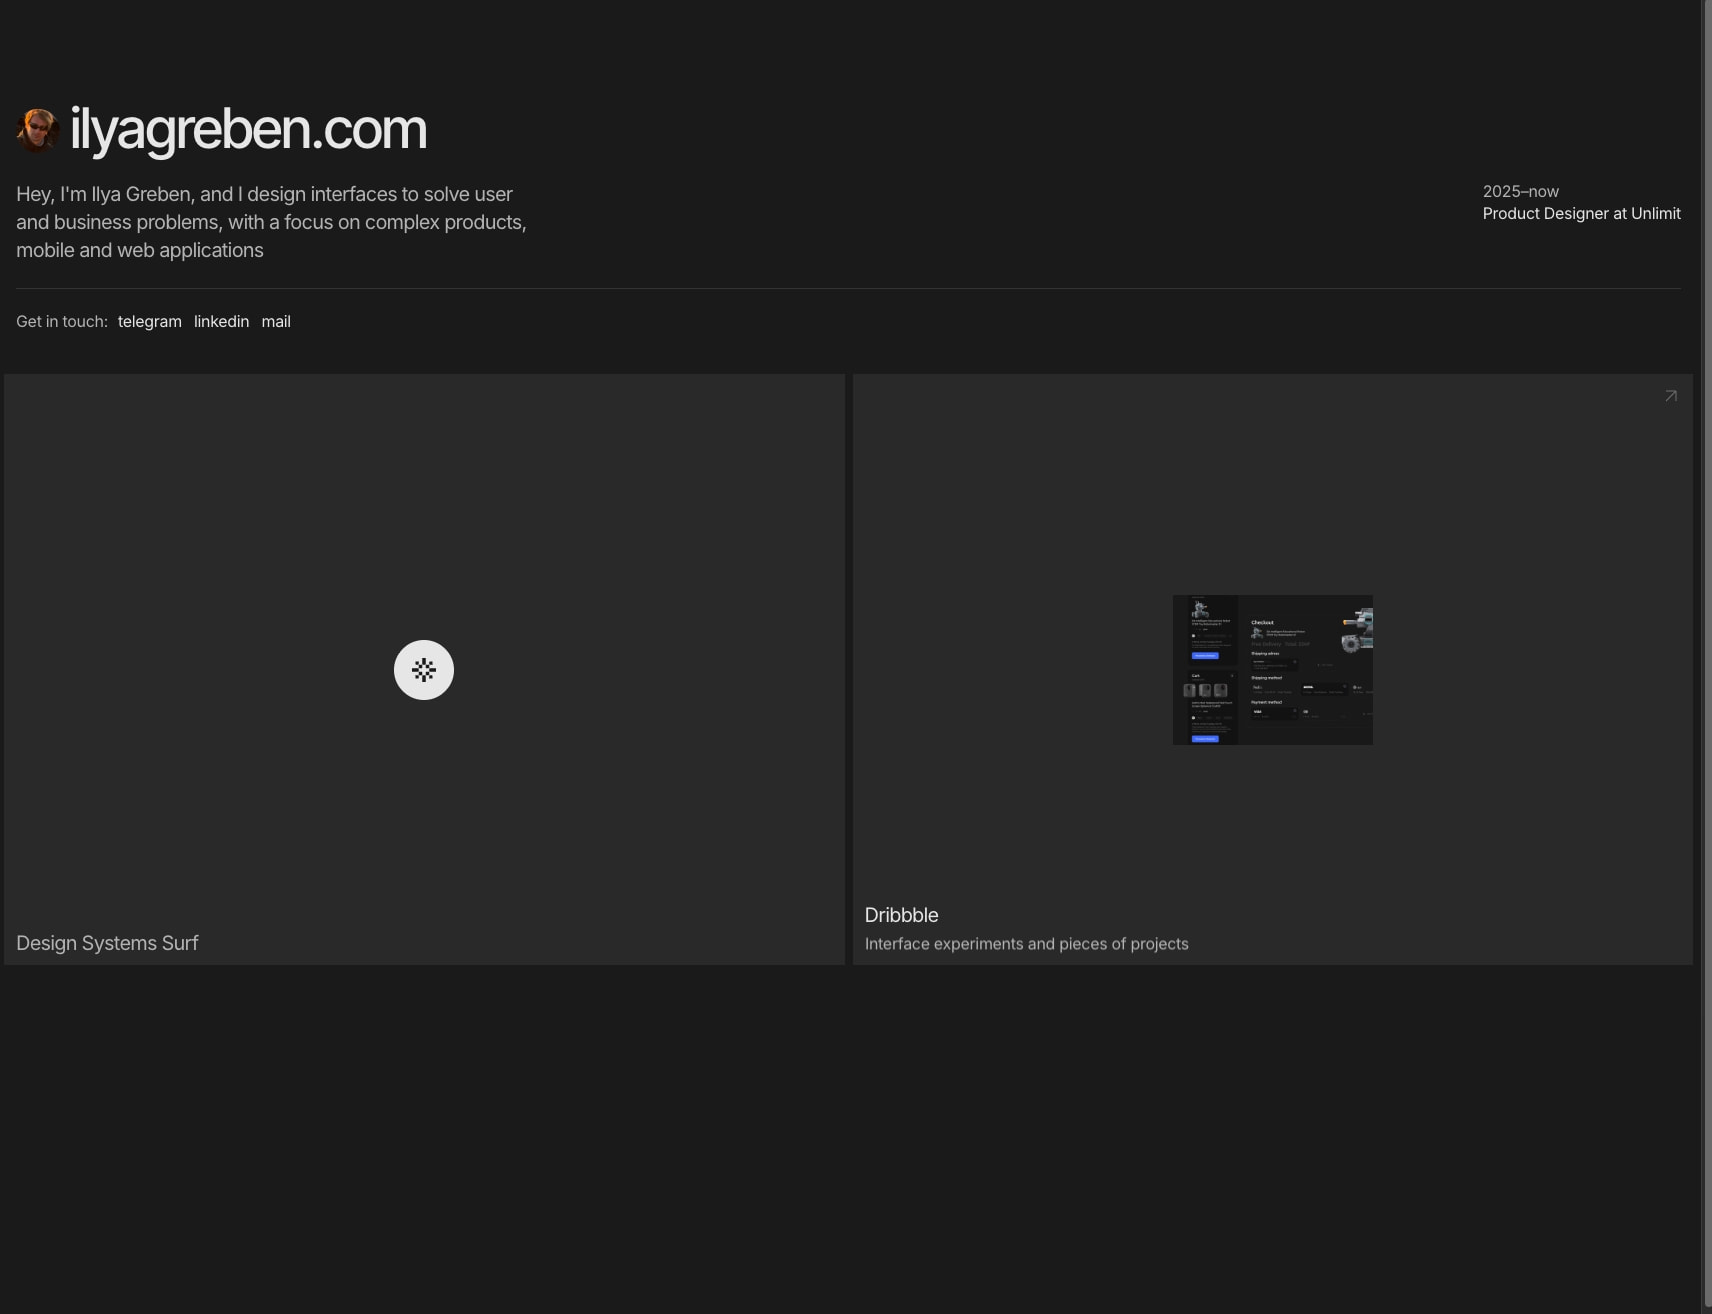Click the intro paragraph about Ilya Greben
Viewport: 1712px width, 1314px height.
(x=271, y=222)
